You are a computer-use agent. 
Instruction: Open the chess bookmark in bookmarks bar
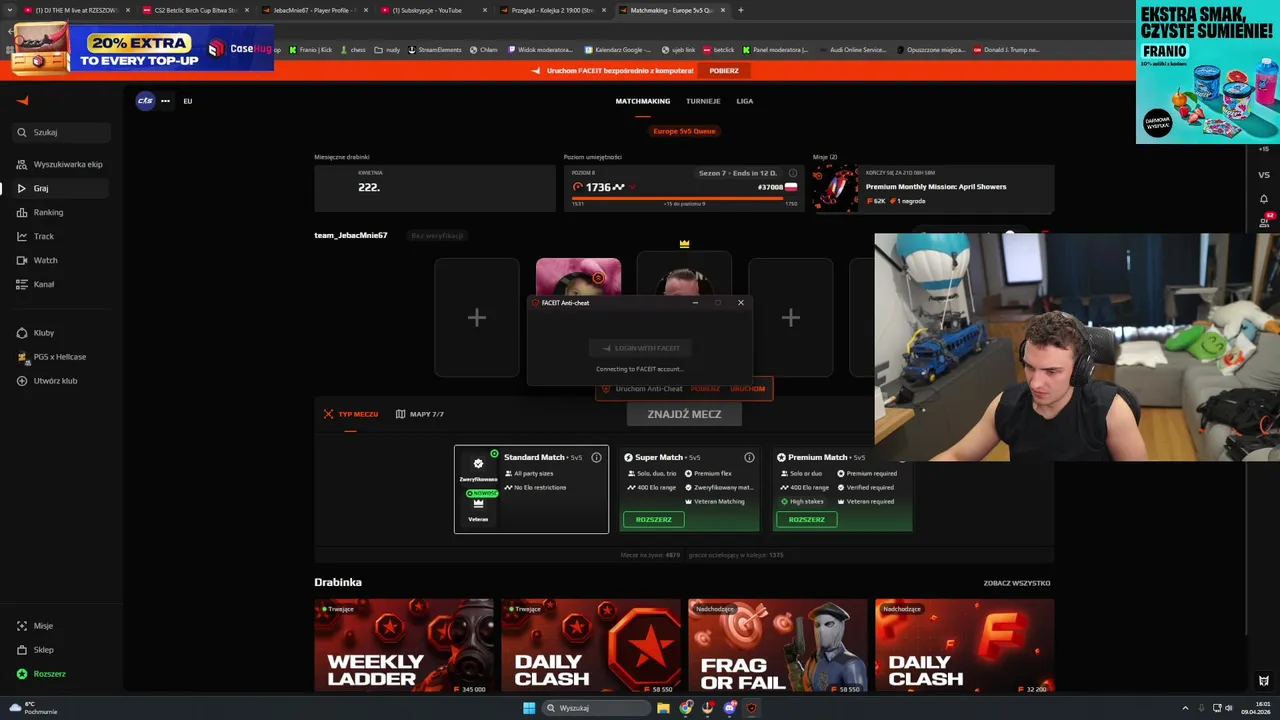coord(353,49)
